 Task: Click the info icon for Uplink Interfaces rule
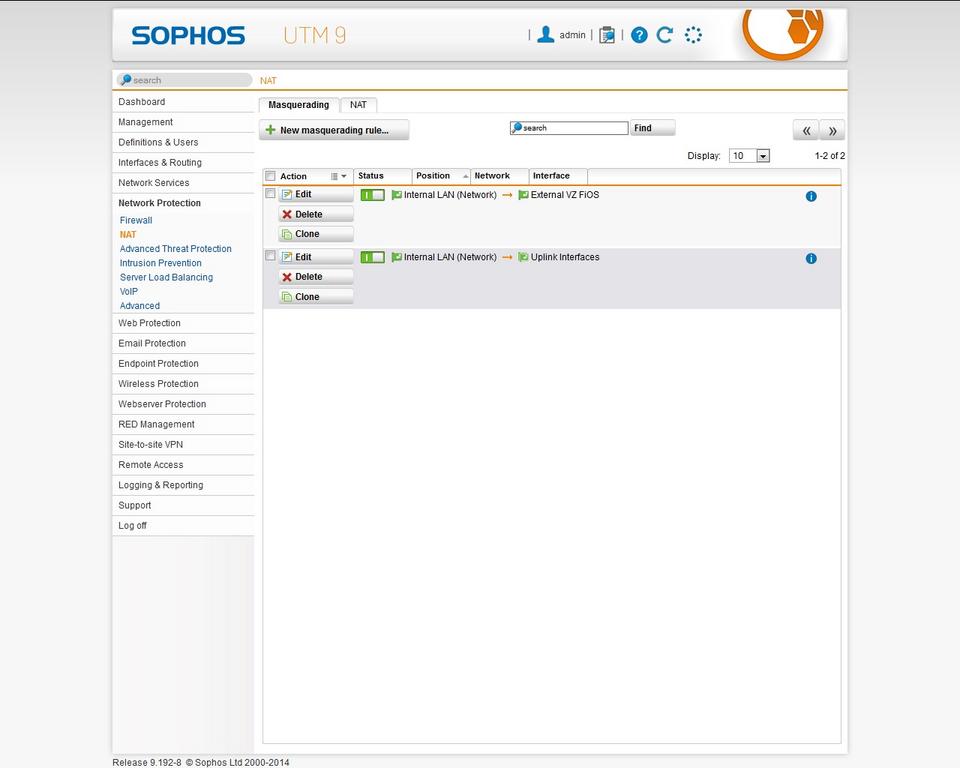click(x=811, y=258)
